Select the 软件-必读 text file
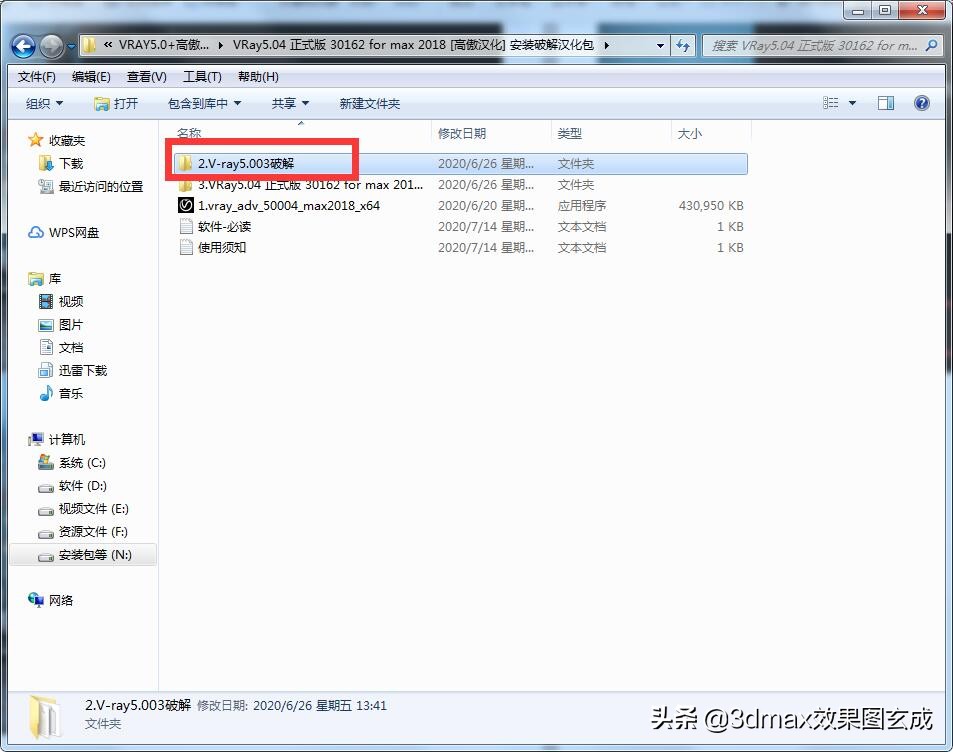Viewport: 953px width, 752px height. tap(461, 227)
